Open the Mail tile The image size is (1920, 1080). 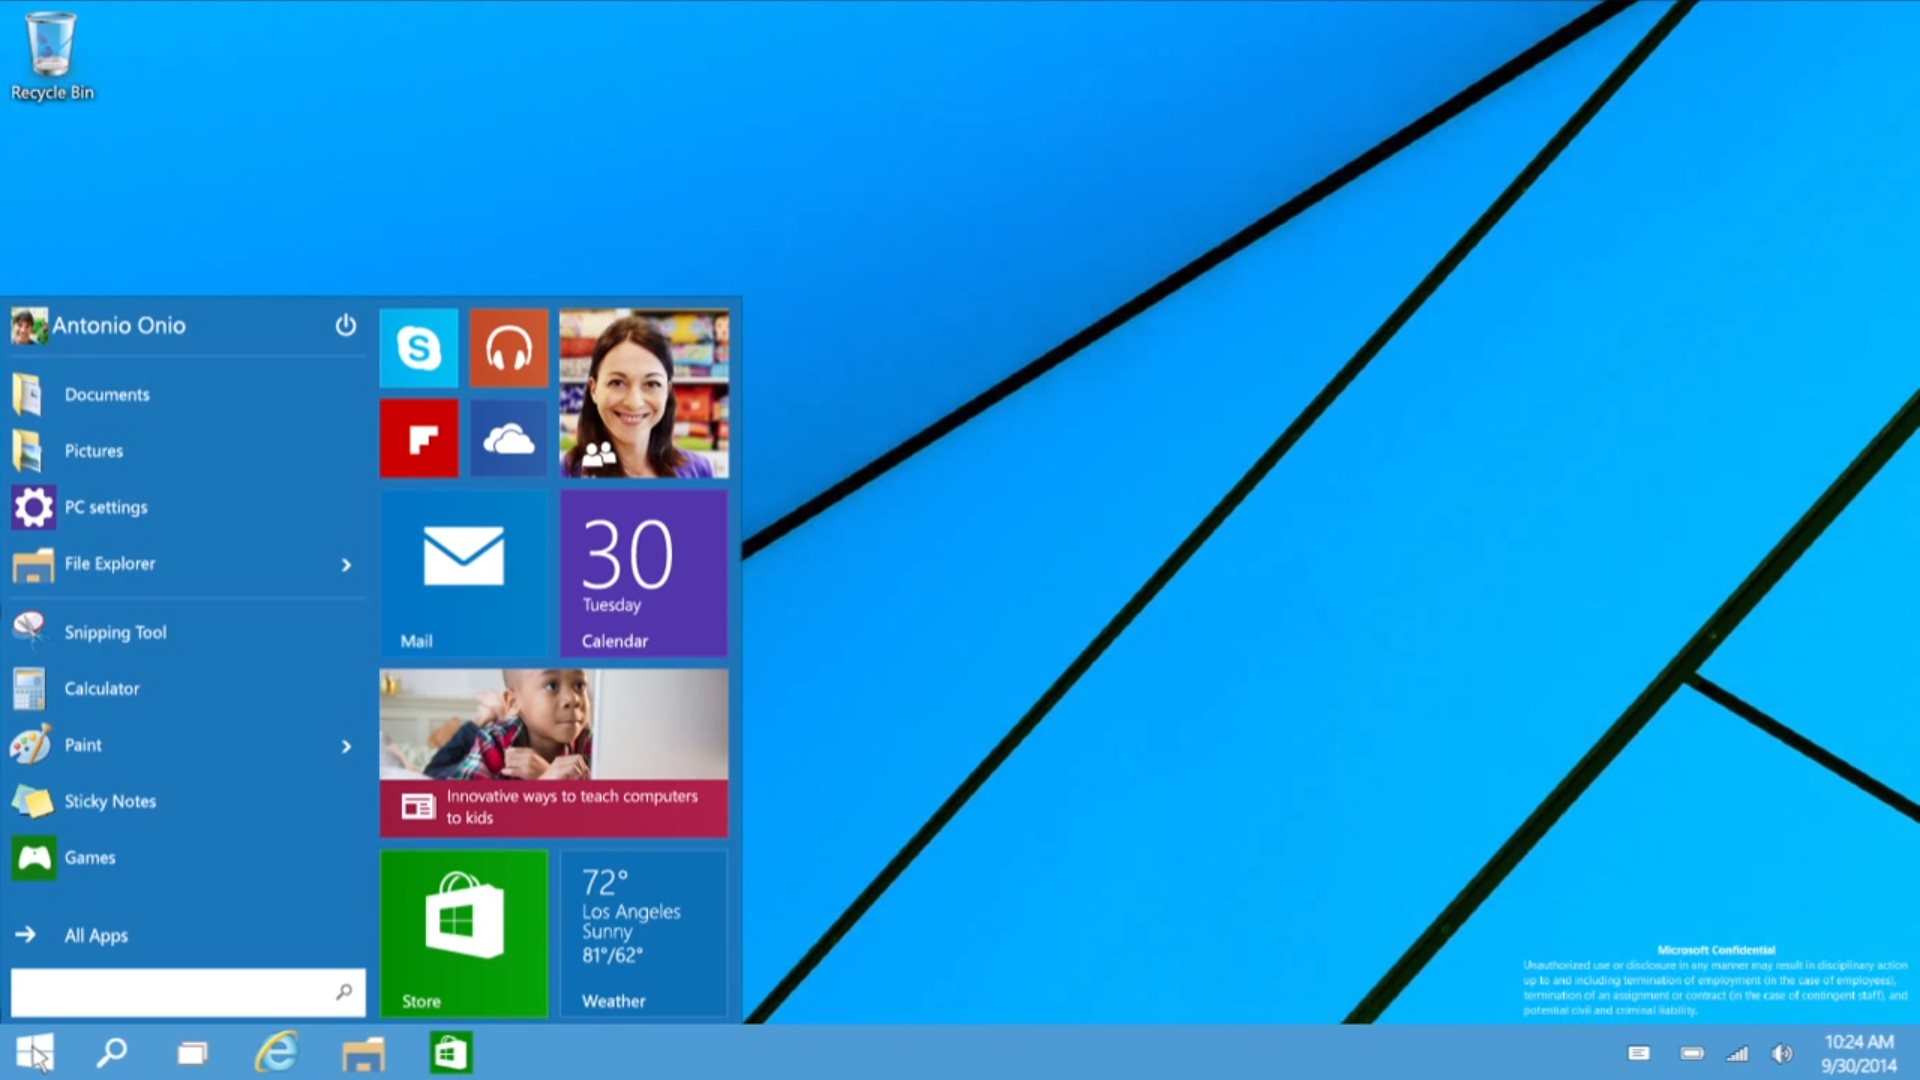[x=463, y=570]
